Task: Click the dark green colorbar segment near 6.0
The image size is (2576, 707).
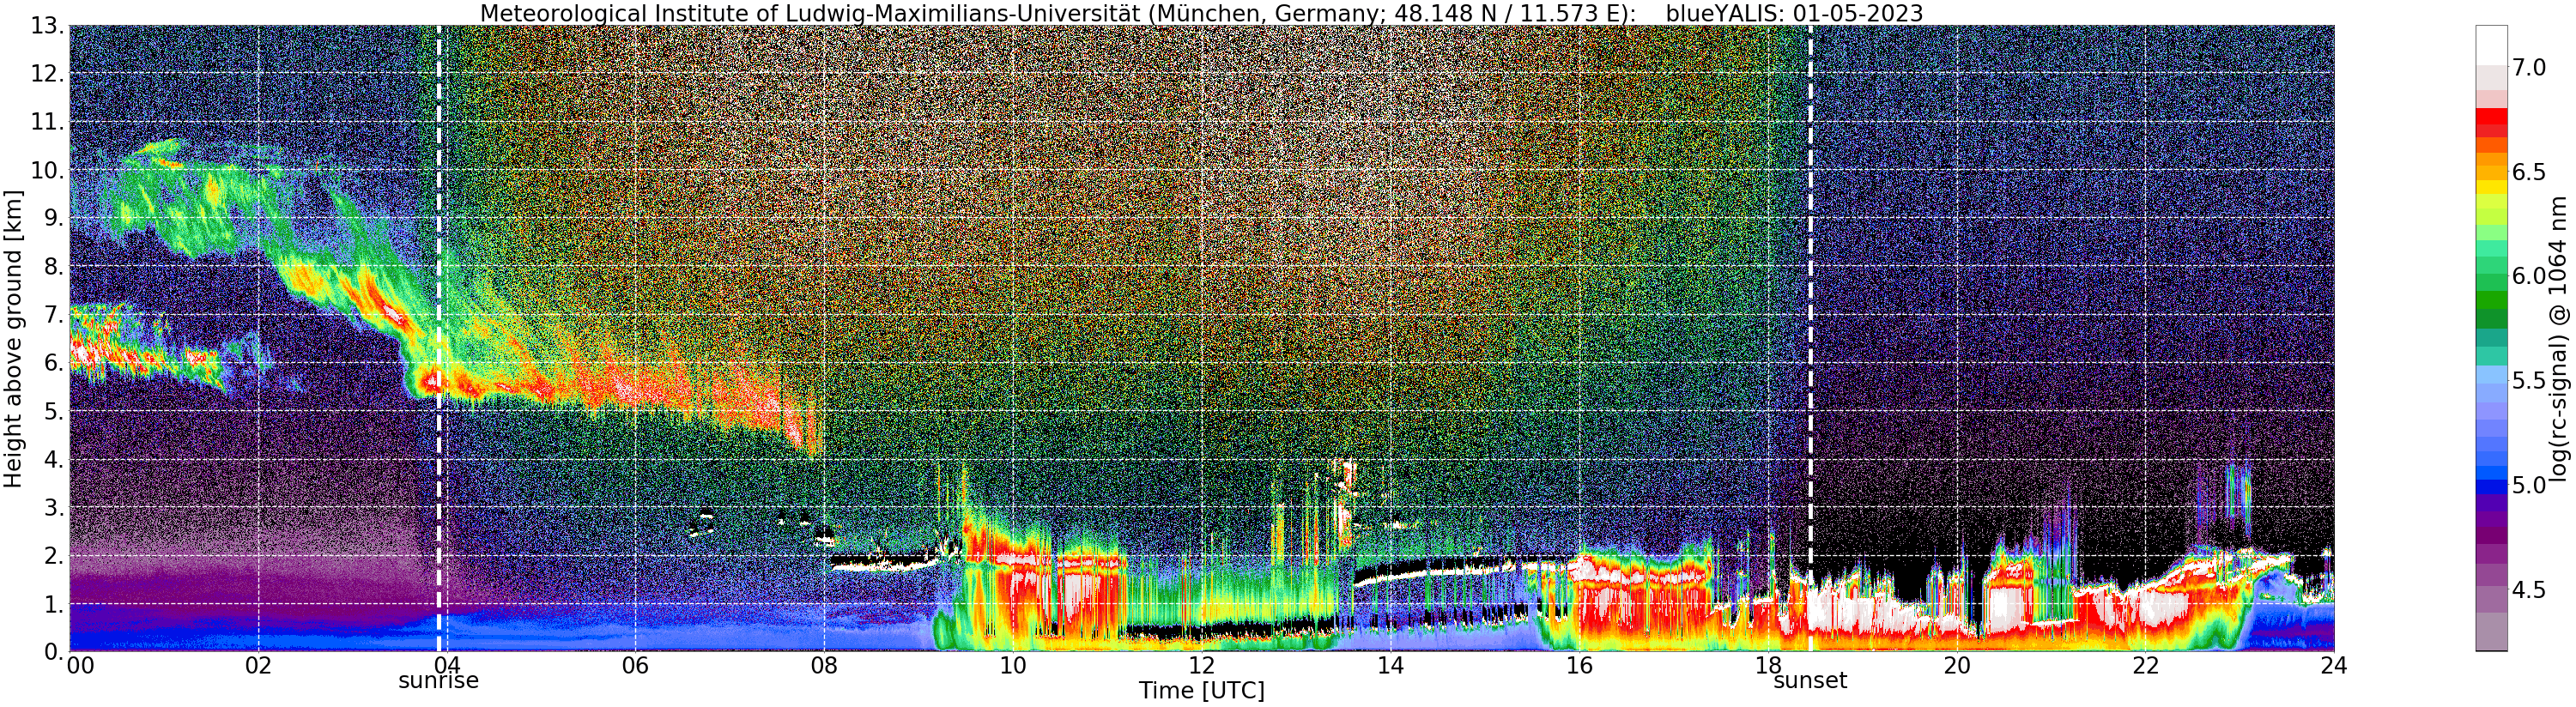Action: pyautogui.click(x=2491, y=318)
